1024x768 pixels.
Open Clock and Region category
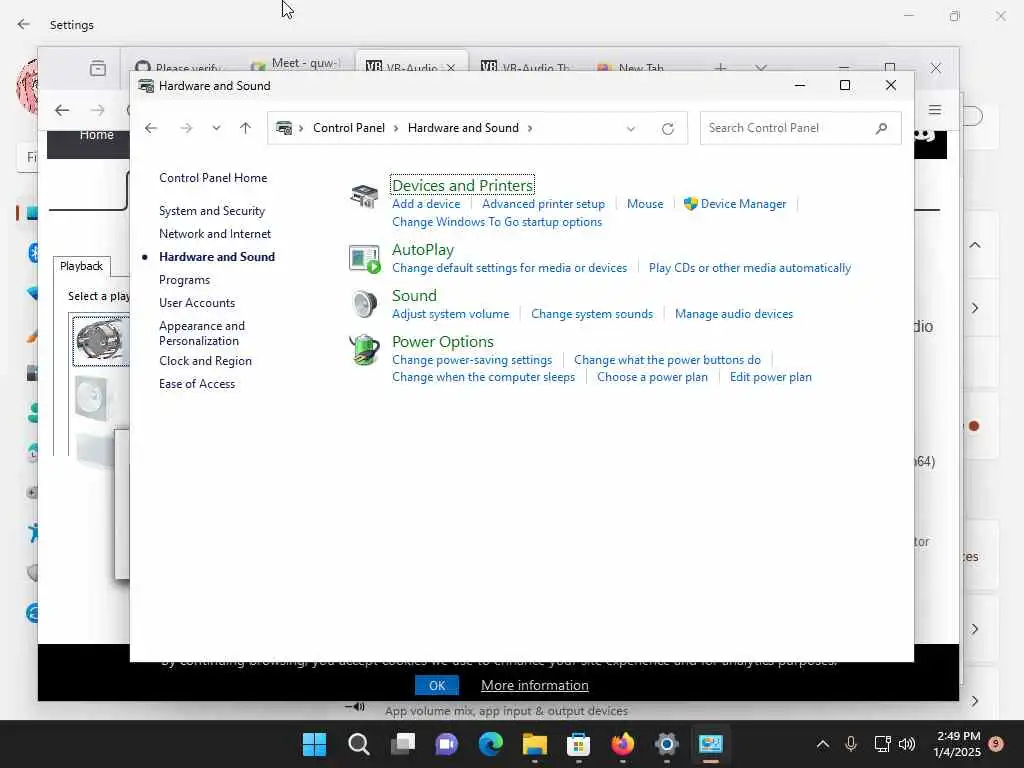point(205,361)
